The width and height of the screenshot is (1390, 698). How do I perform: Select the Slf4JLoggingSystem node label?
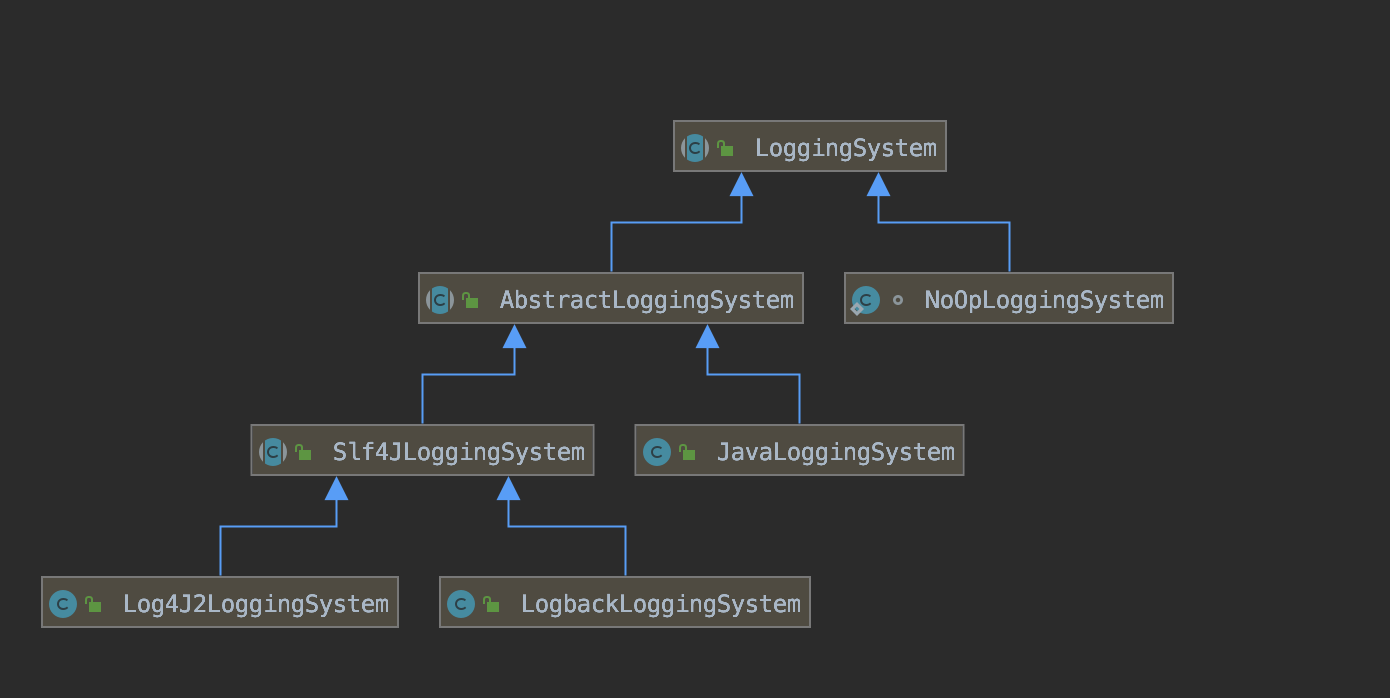pyautogui.click(x=458, y=452)
